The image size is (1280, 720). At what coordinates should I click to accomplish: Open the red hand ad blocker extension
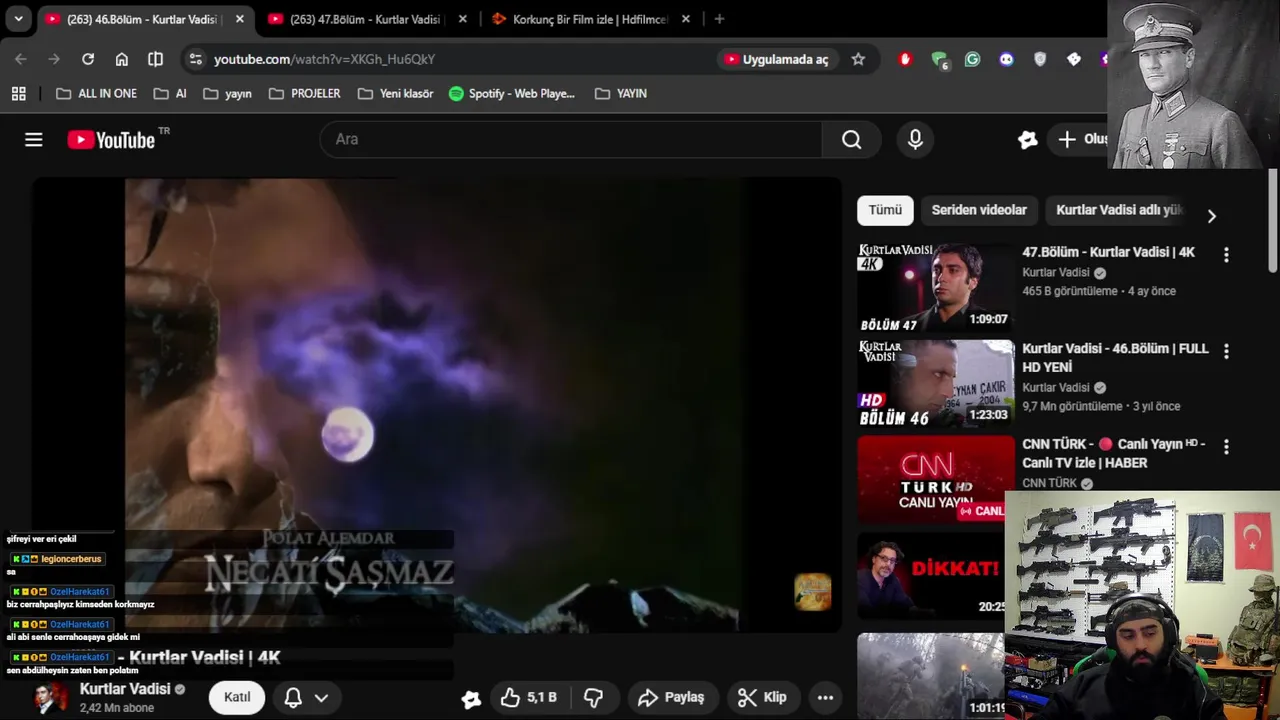pos(905,59)
